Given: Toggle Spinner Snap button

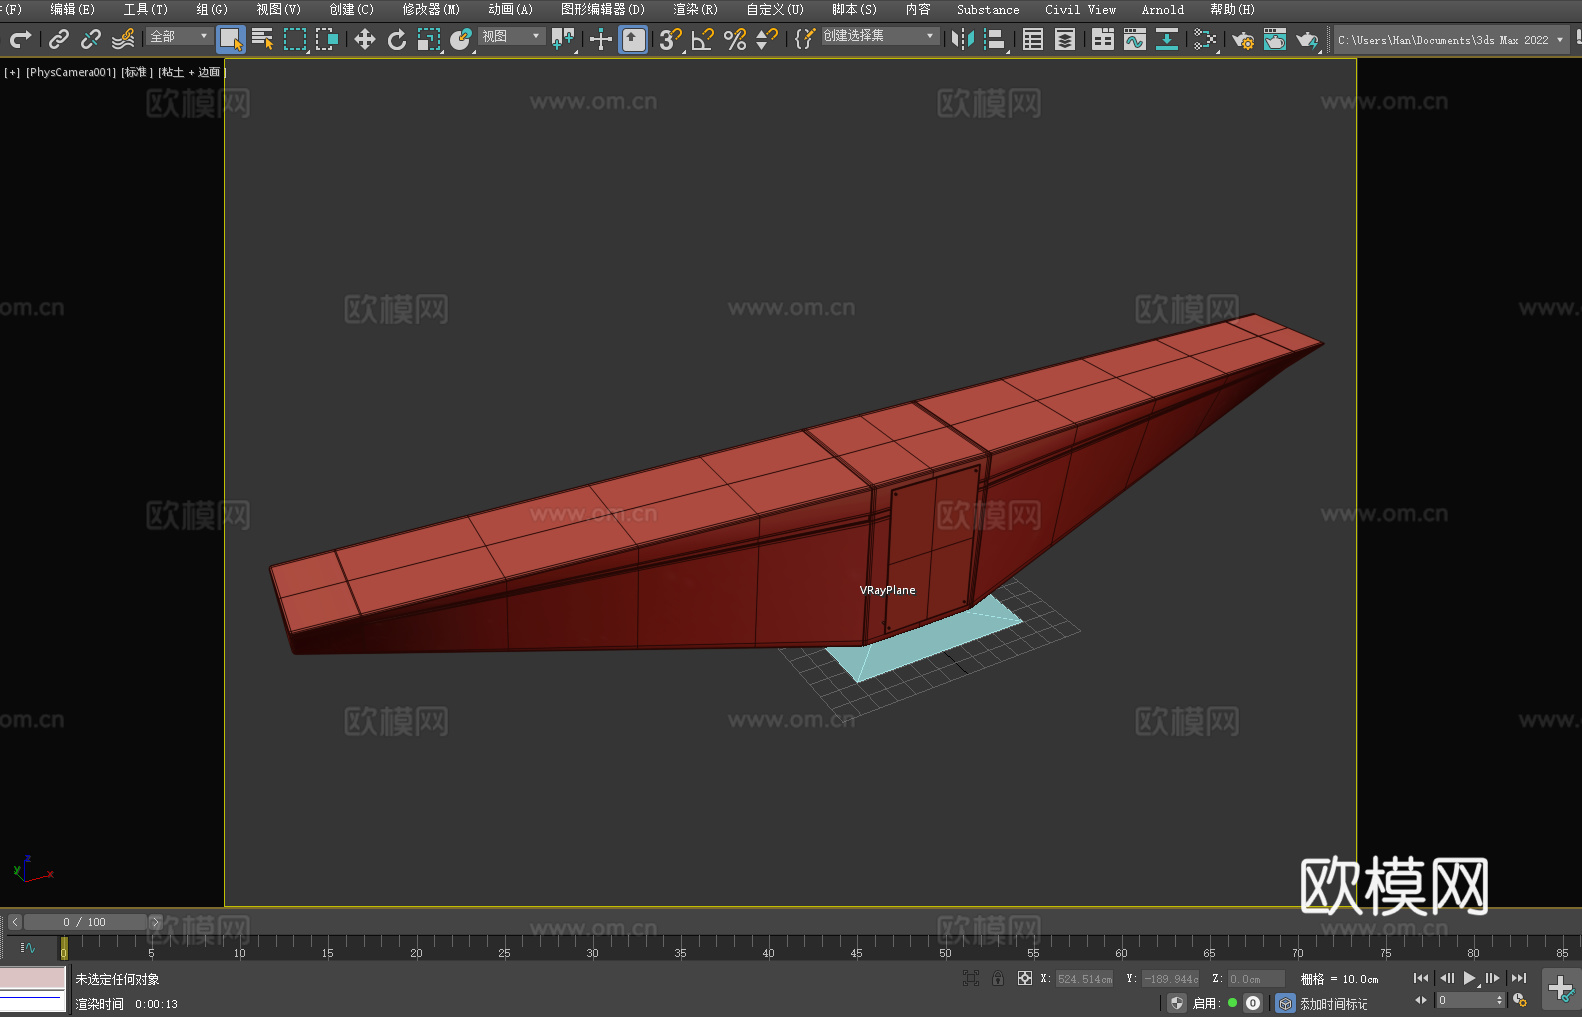Looking at the screenshot, I should pyautogui.click(x=767, y=39).
